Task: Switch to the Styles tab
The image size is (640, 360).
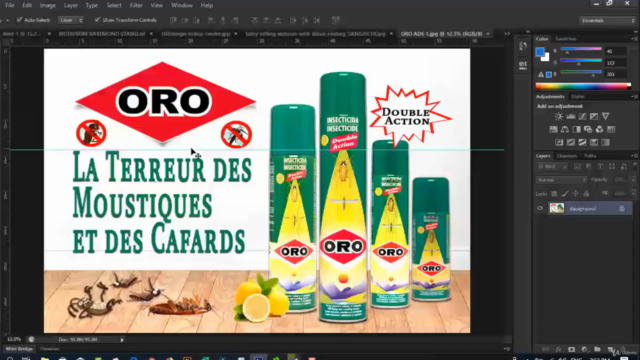Action: click(x=578, y=97)
